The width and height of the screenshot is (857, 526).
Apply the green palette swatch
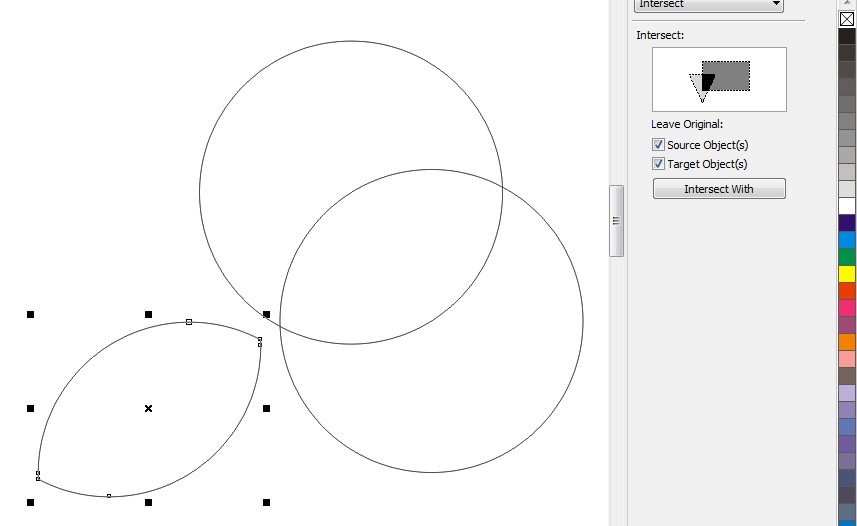click(847, 256)
